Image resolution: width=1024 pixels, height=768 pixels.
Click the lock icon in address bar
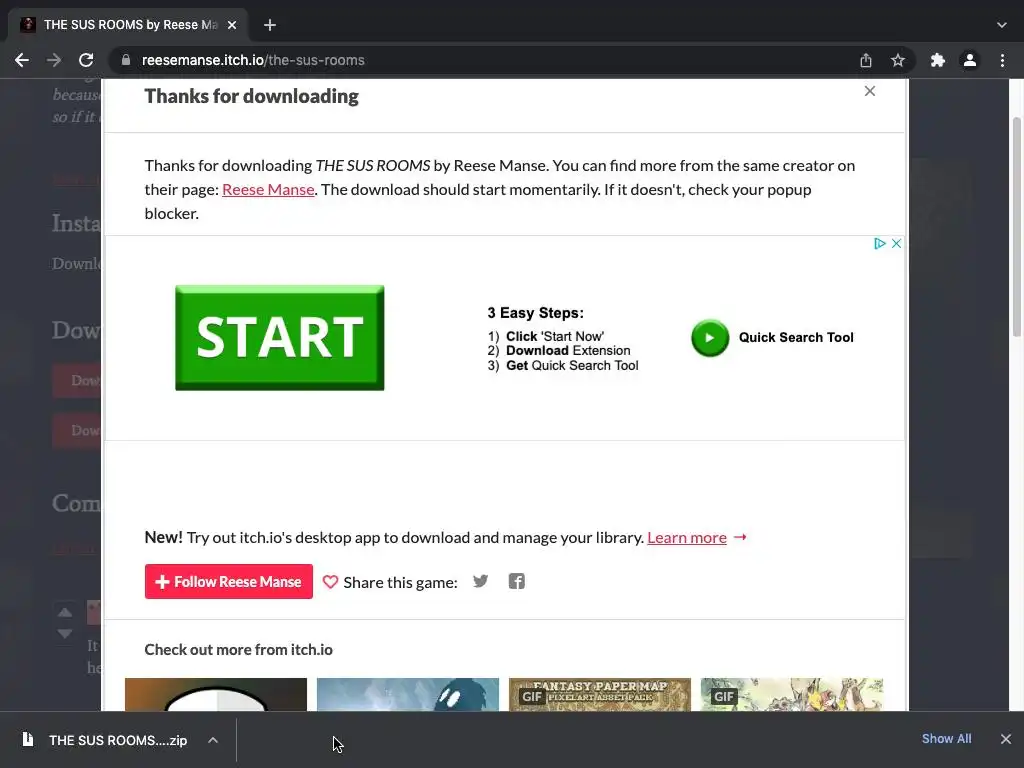[x=126, y=60]
